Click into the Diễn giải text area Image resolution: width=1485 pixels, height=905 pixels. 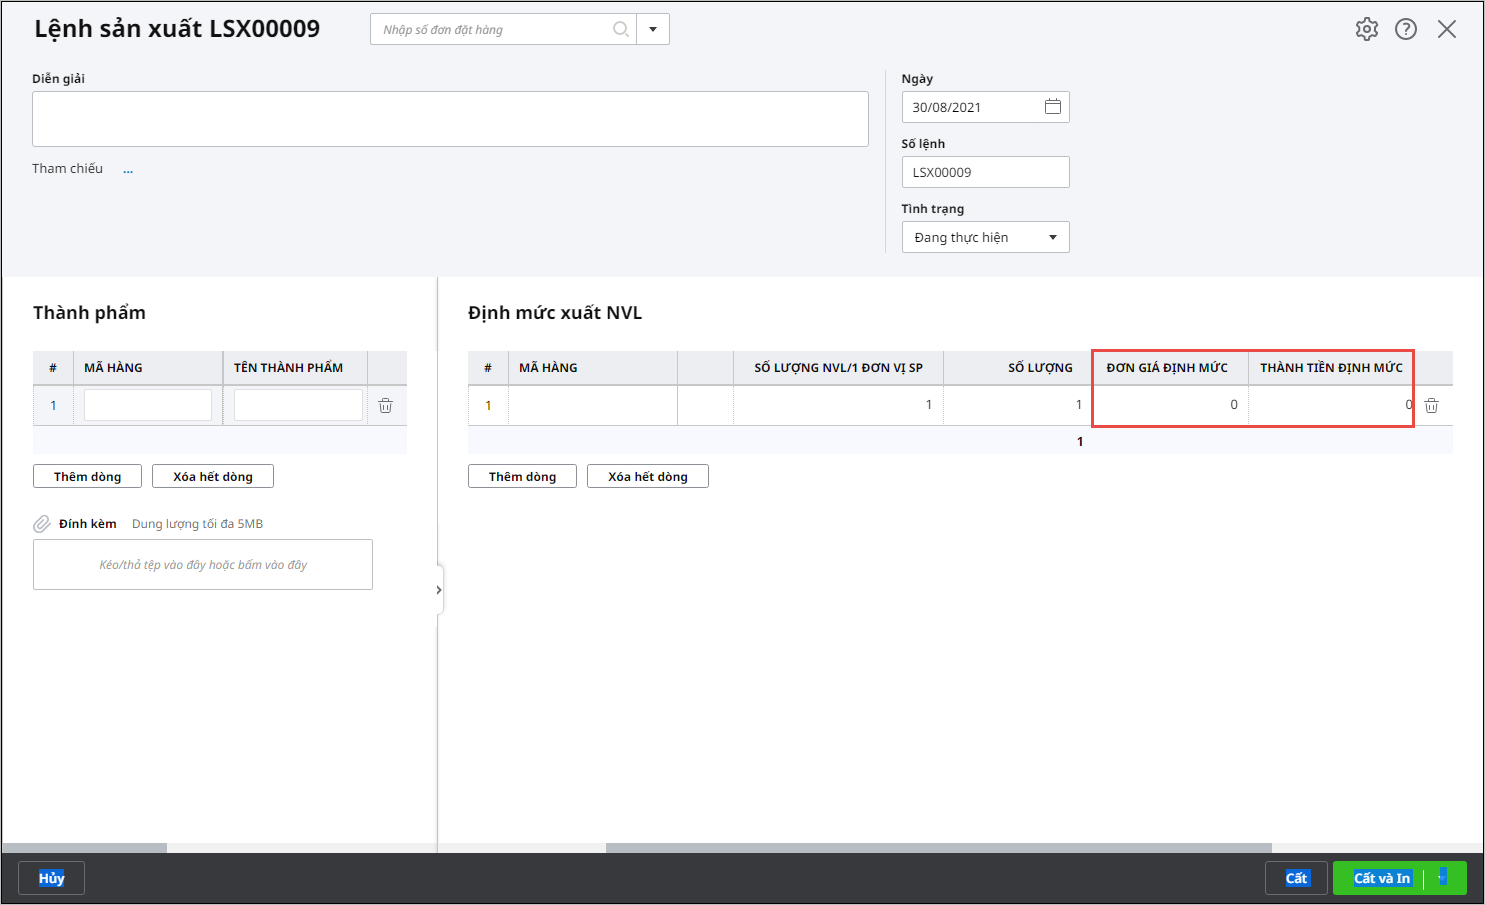click(450, 119)
